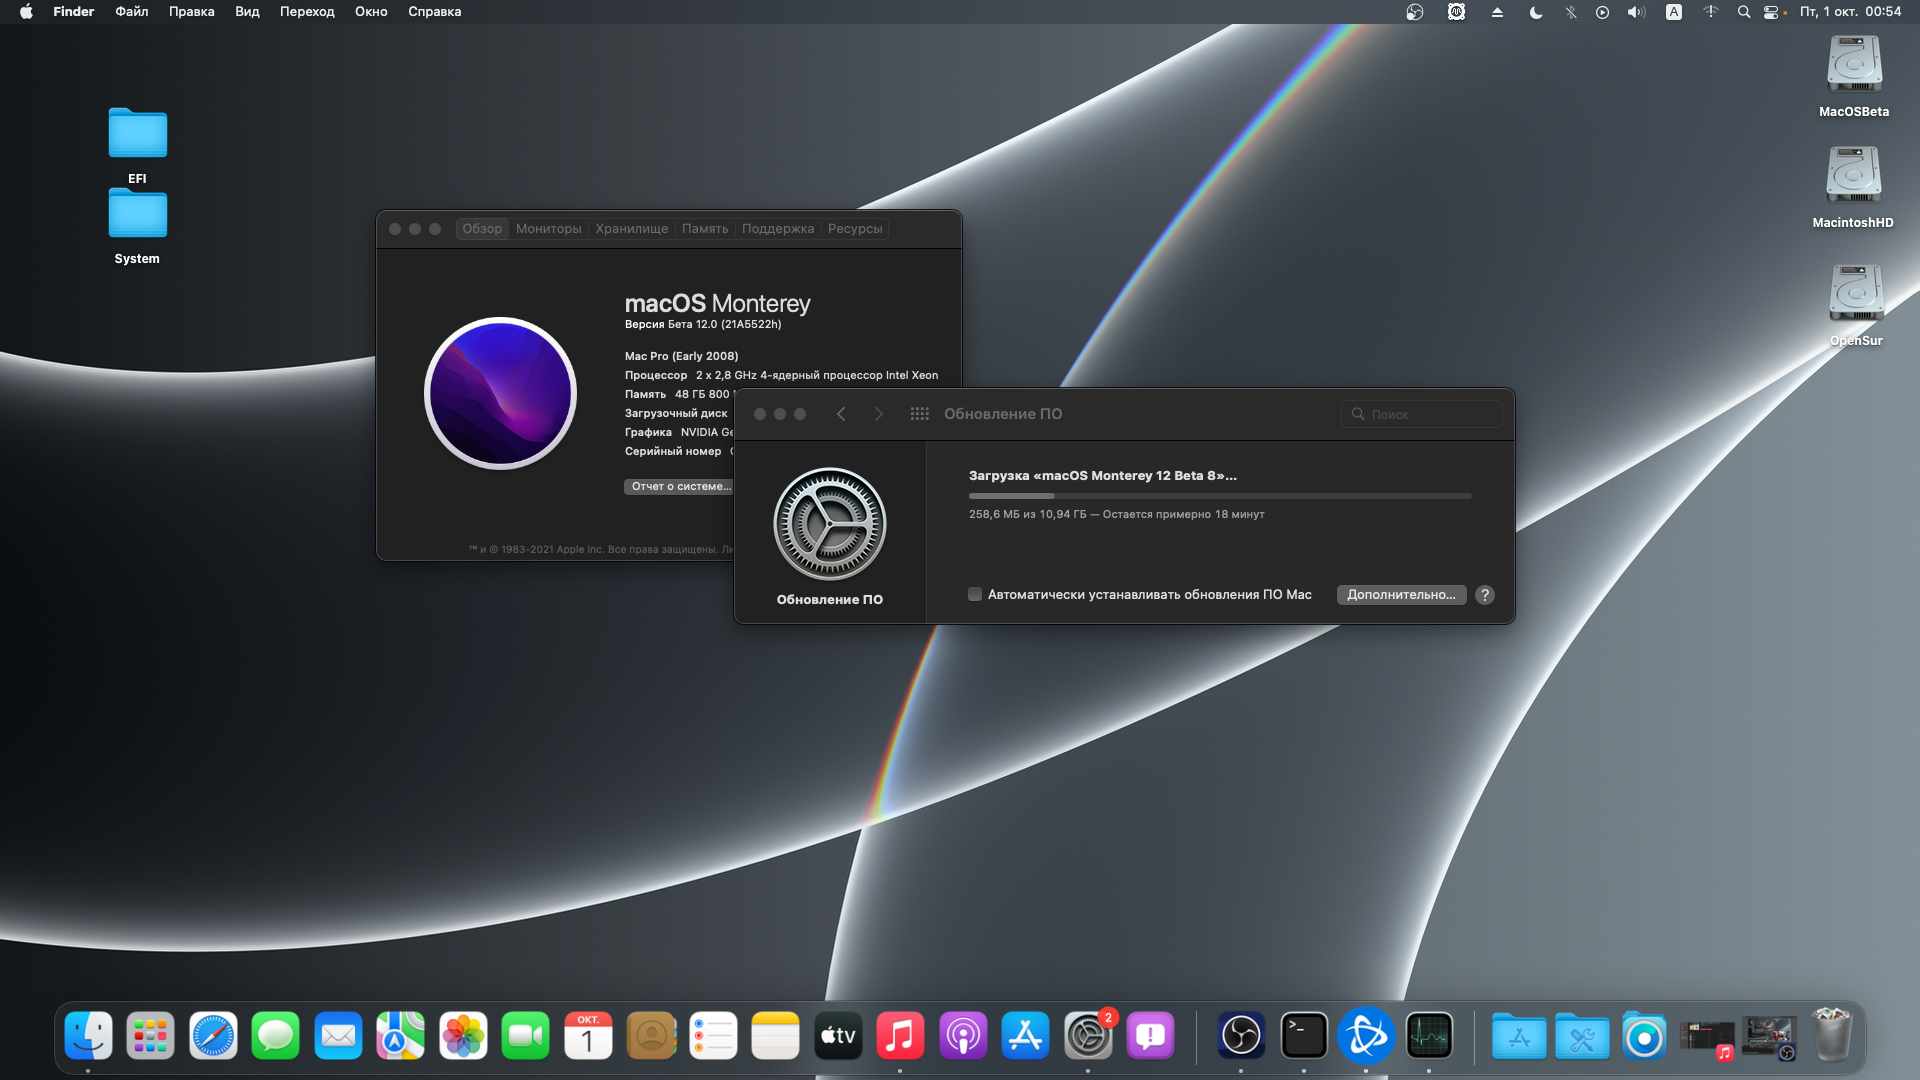Image resolution: width=1920 pixels, height=1080 pixels.
Task: Open Finder from the Dock
Action: (x=88, y=1036)
